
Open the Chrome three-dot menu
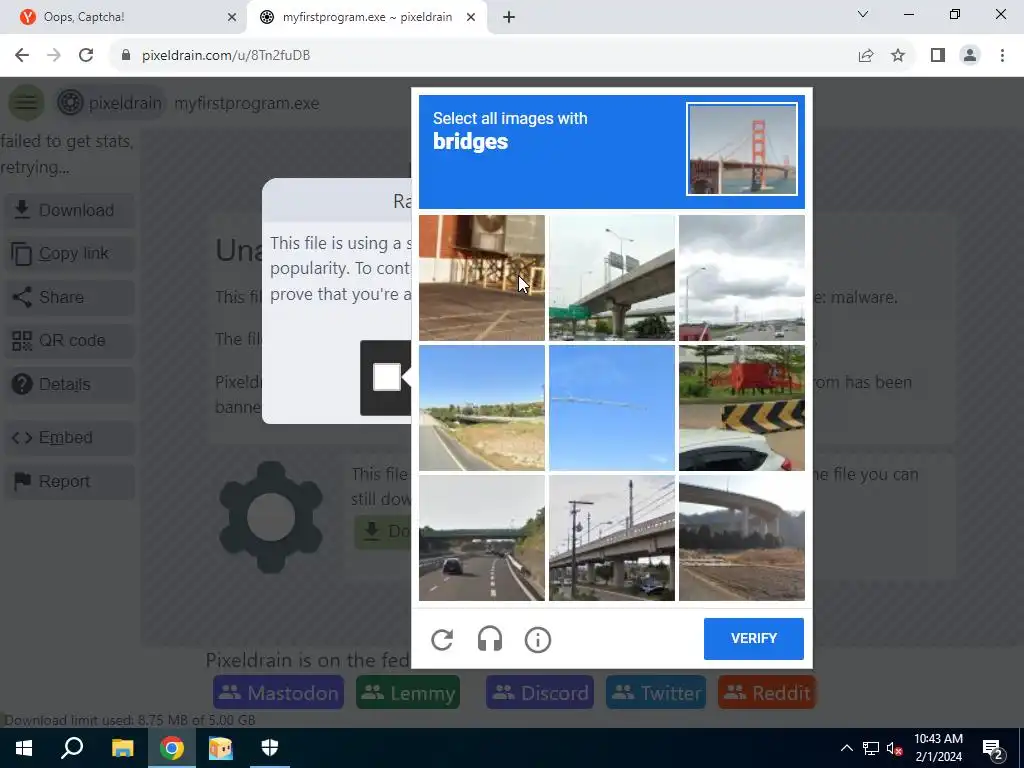[1002, 56]
